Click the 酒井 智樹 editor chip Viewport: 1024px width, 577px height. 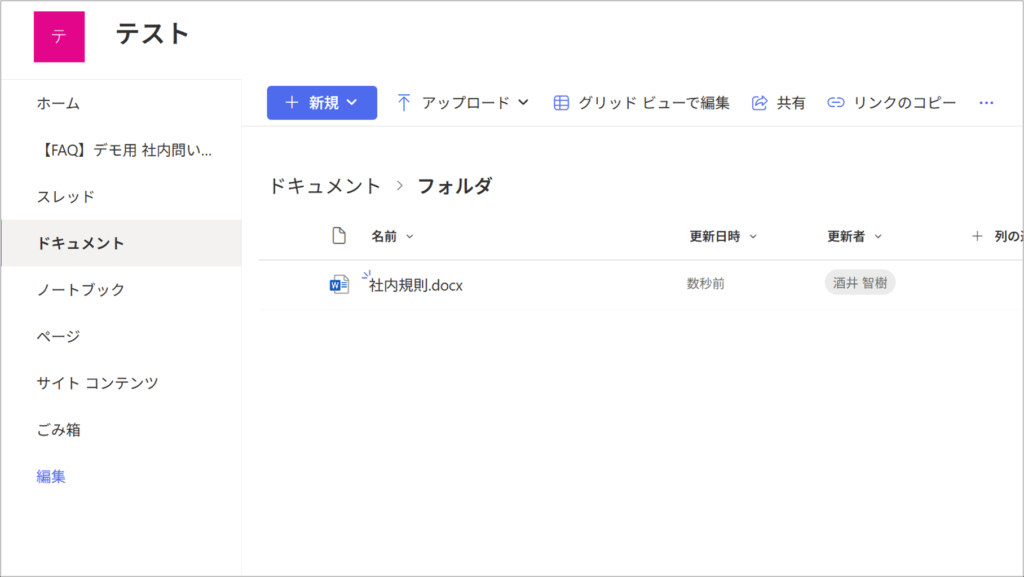859,283
